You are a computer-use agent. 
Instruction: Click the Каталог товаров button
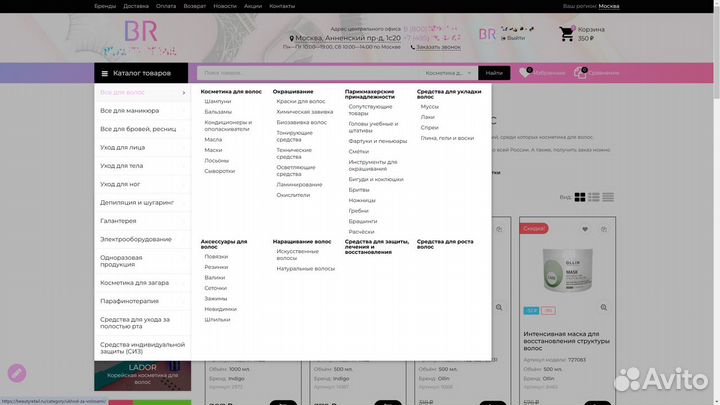(x=141, y=73)
